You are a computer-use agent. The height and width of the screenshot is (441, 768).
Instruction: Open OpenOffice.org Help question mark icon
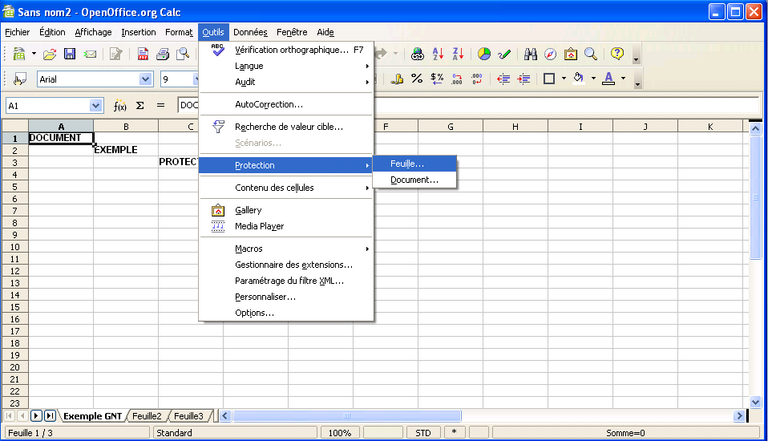pyautogui.click(x=617, y=53)
